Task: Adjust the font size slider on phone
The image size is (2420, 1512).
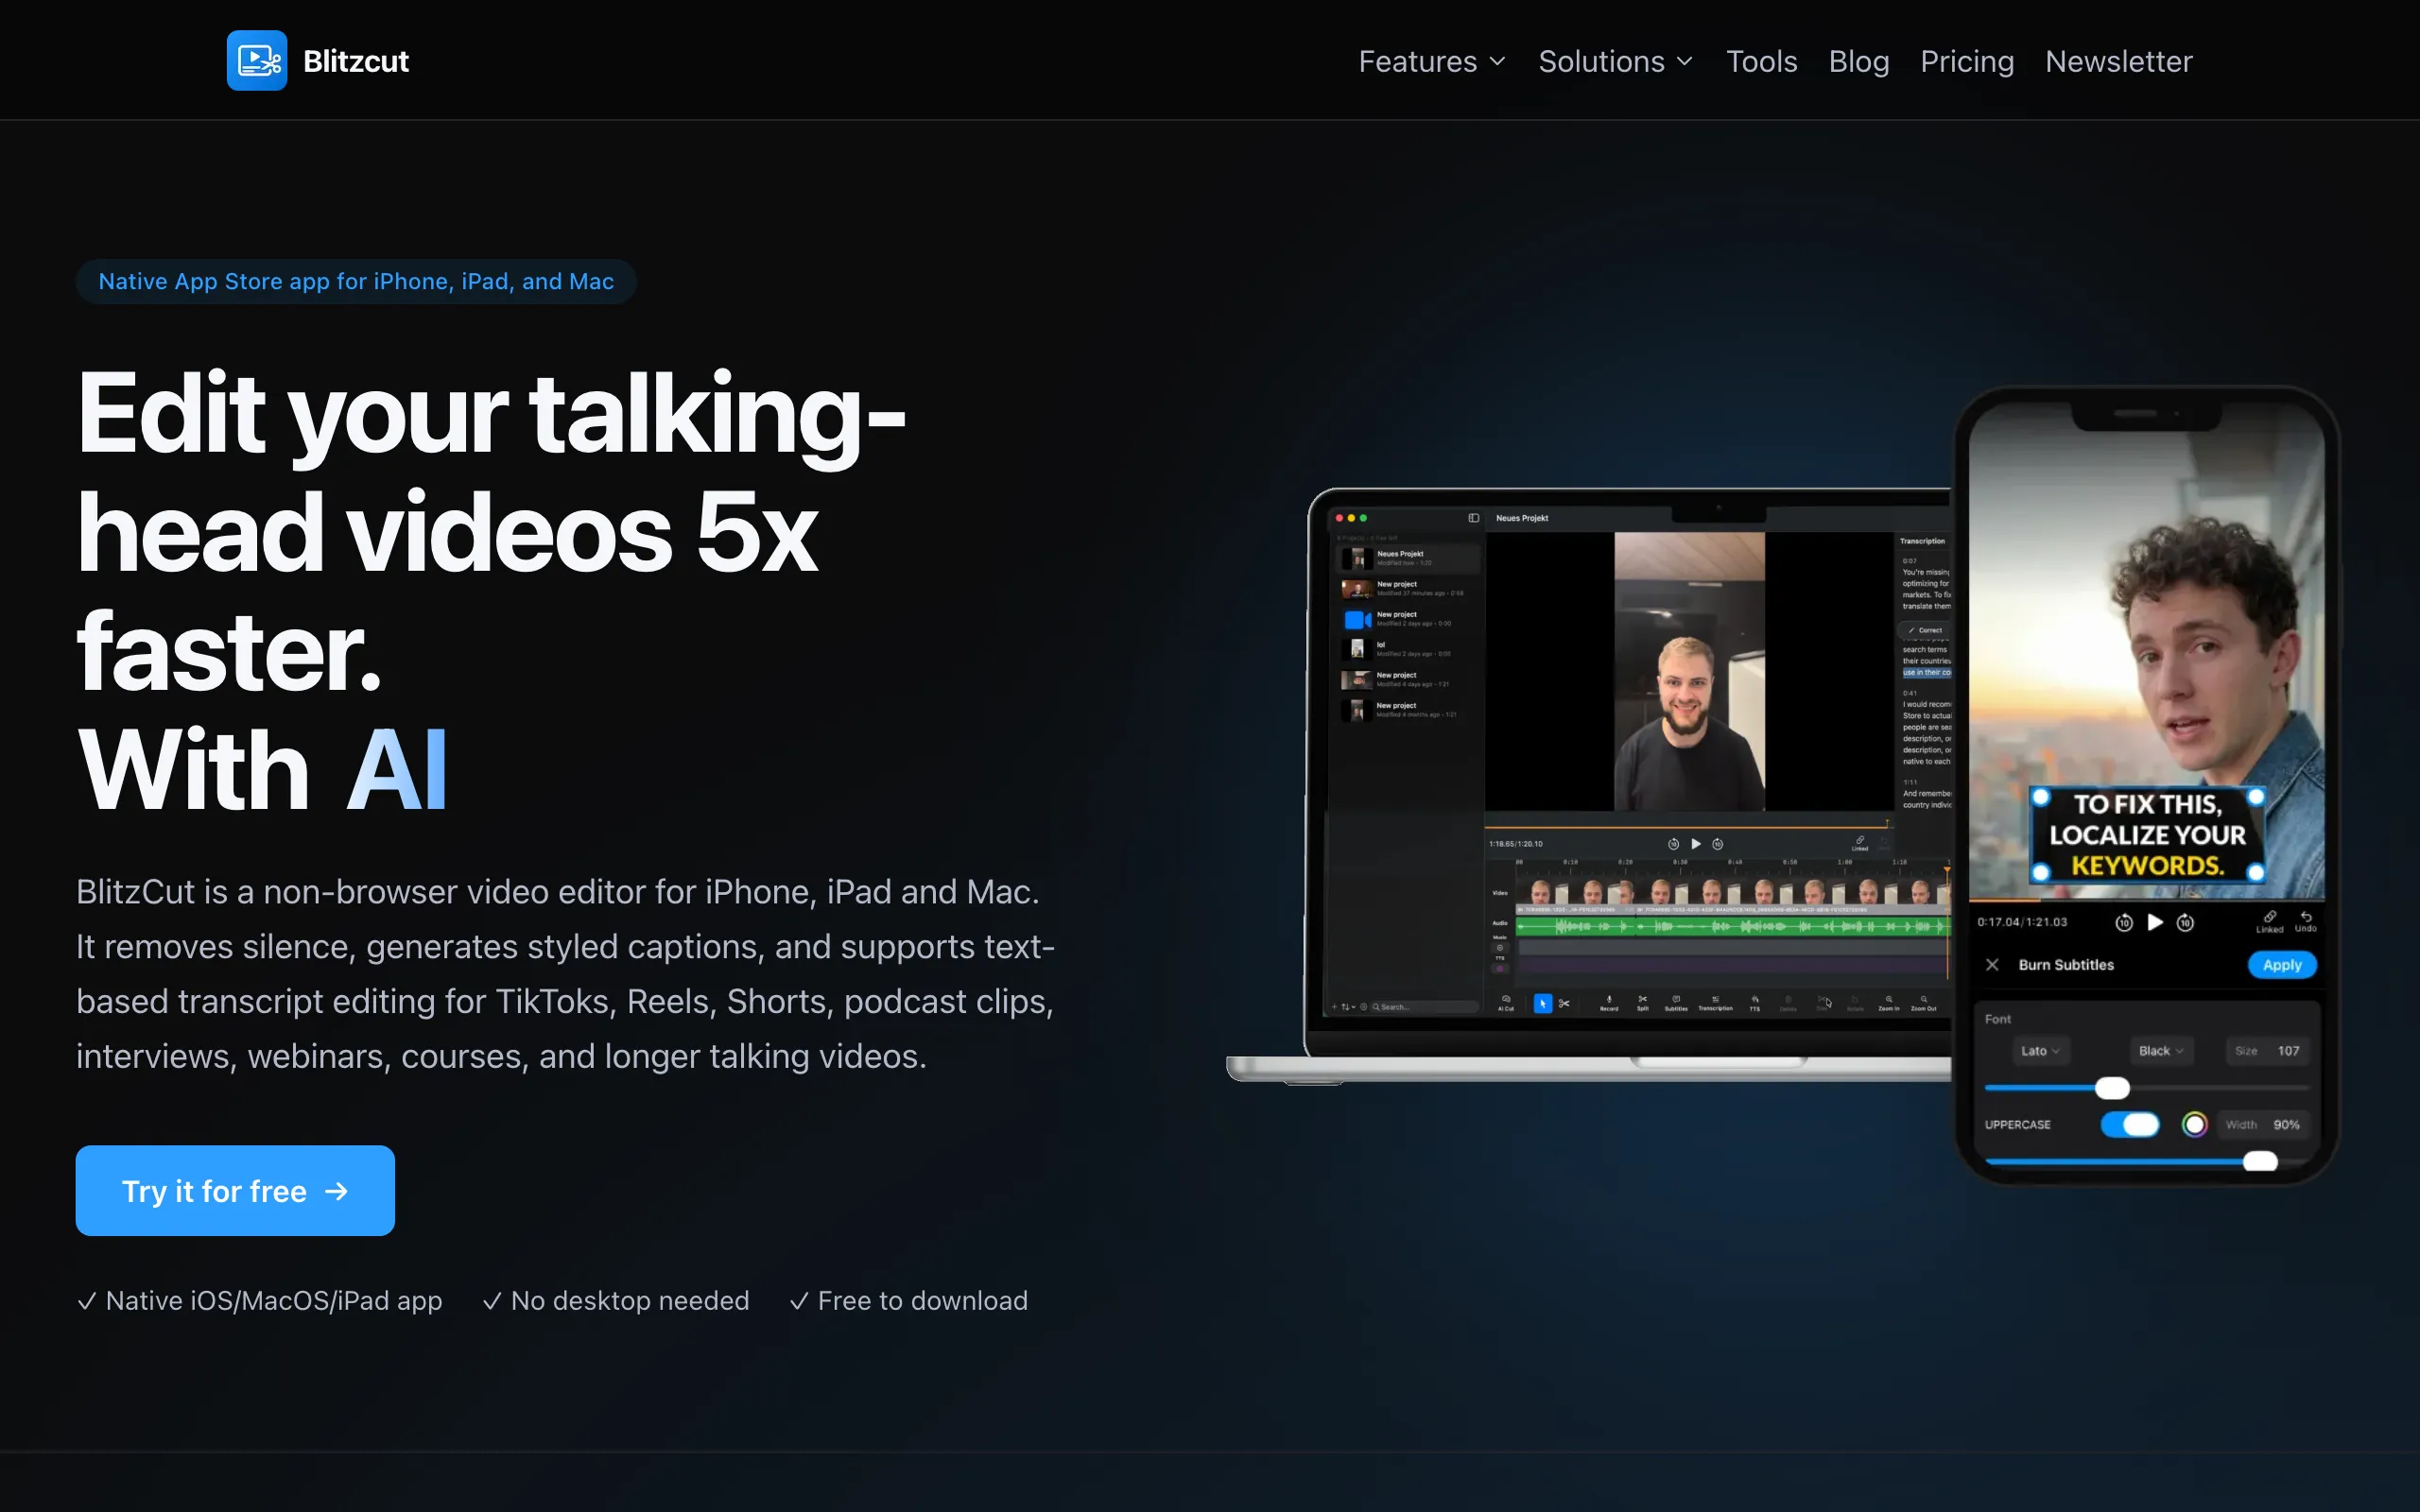Action: click(x=2112, y=1088)
